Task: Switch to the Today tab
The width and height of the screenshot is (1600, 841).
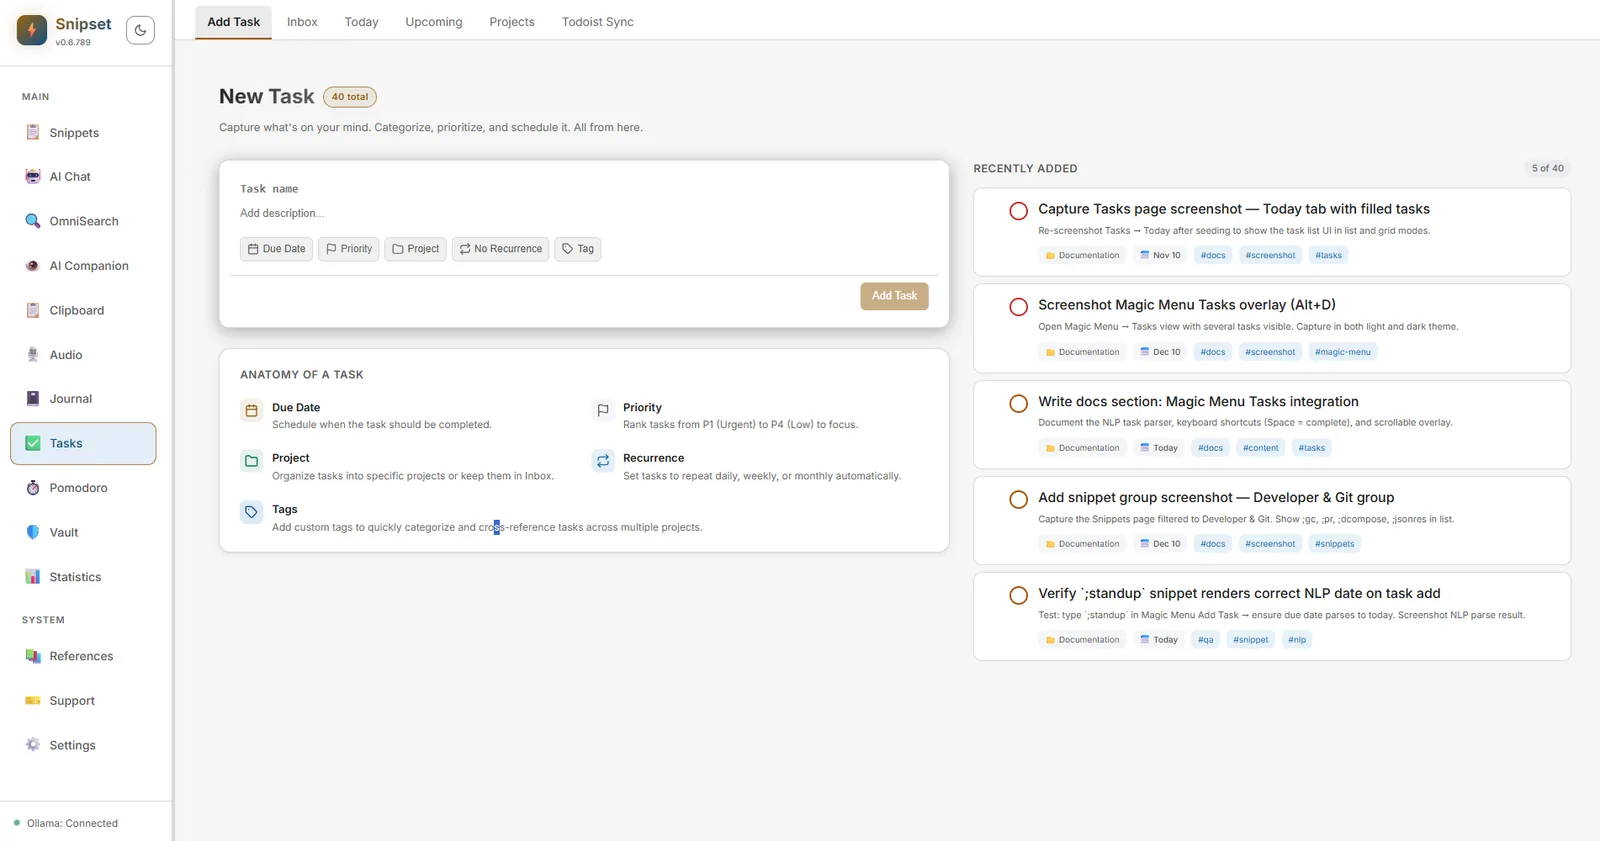Action: coord(362,22)
